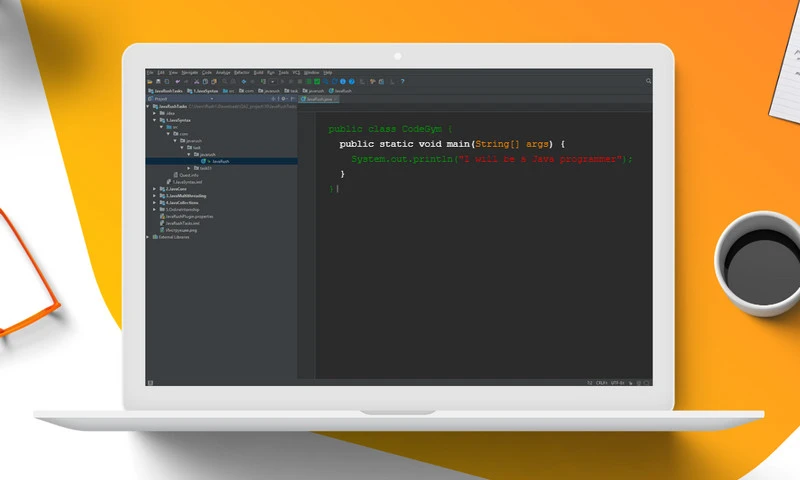The image size is (800, 480).
Task: Collapse the JavaRushTasks root project node
Action: pos(148,106)
